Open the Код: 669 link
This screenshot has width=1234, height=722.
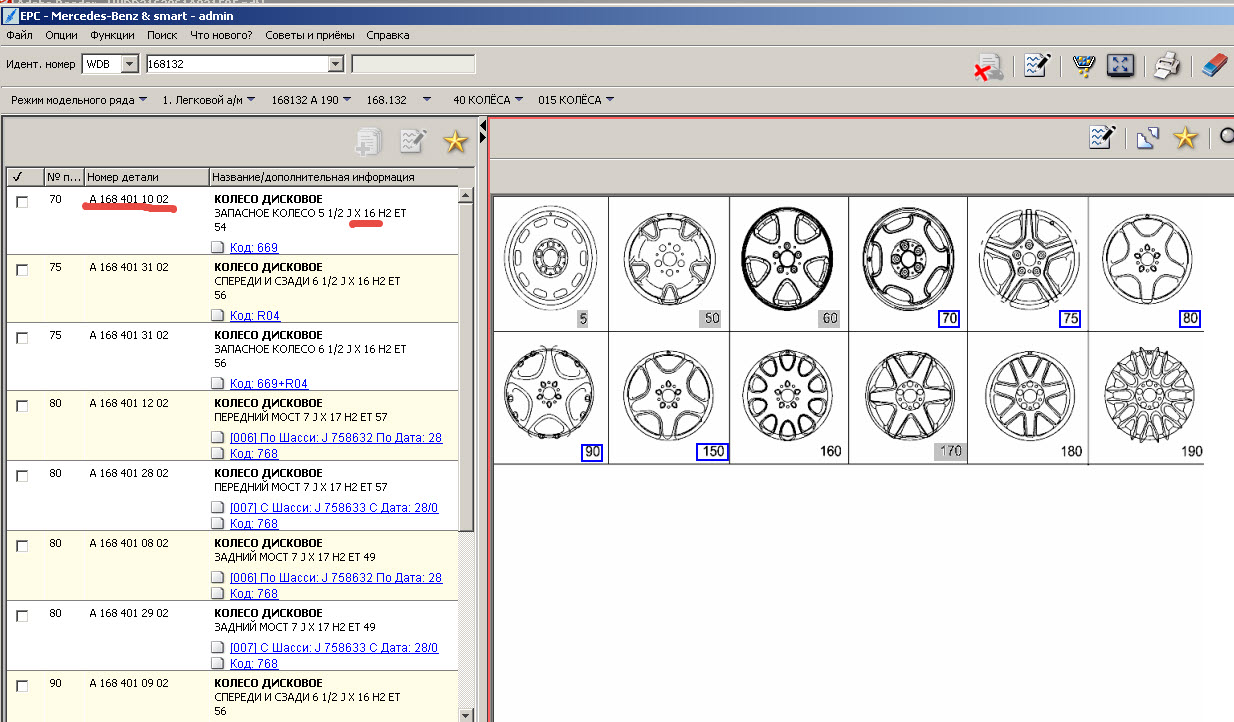pyautogui.click(x=254, y=248)
